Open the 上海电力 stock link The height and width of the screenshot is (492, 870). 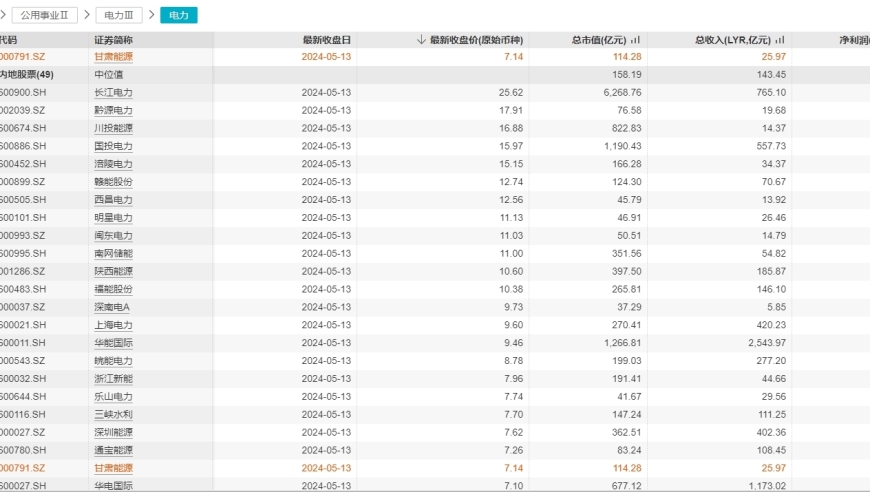113,325
